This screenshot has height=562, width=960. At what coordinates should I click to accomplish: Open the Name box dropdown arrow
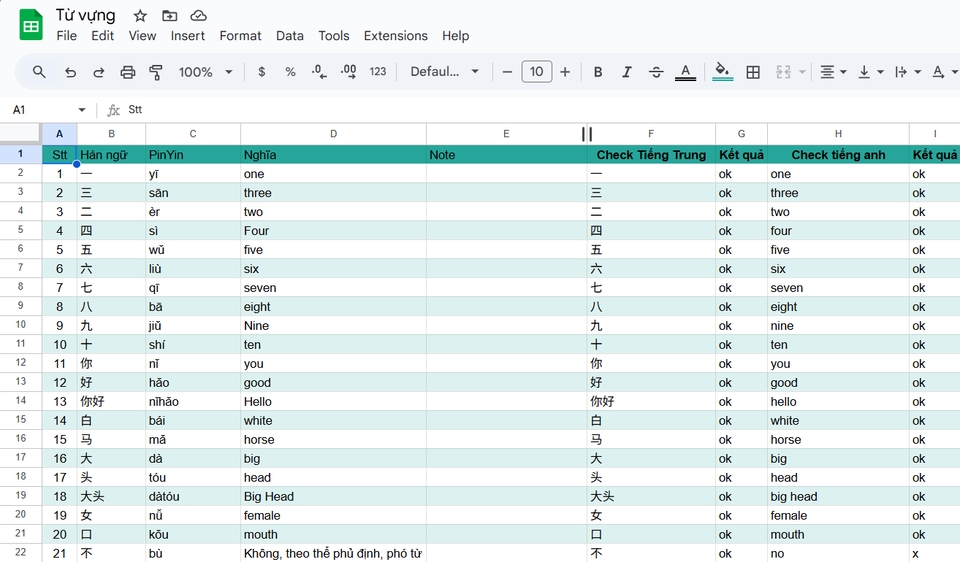coord(82,110)
